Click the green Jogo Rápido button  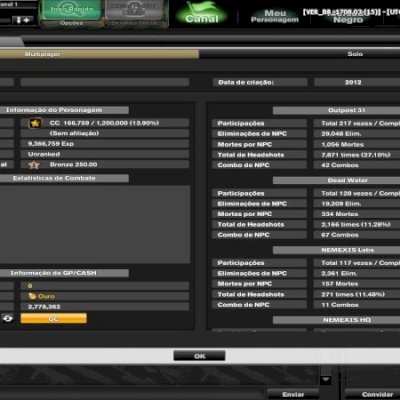71,10
